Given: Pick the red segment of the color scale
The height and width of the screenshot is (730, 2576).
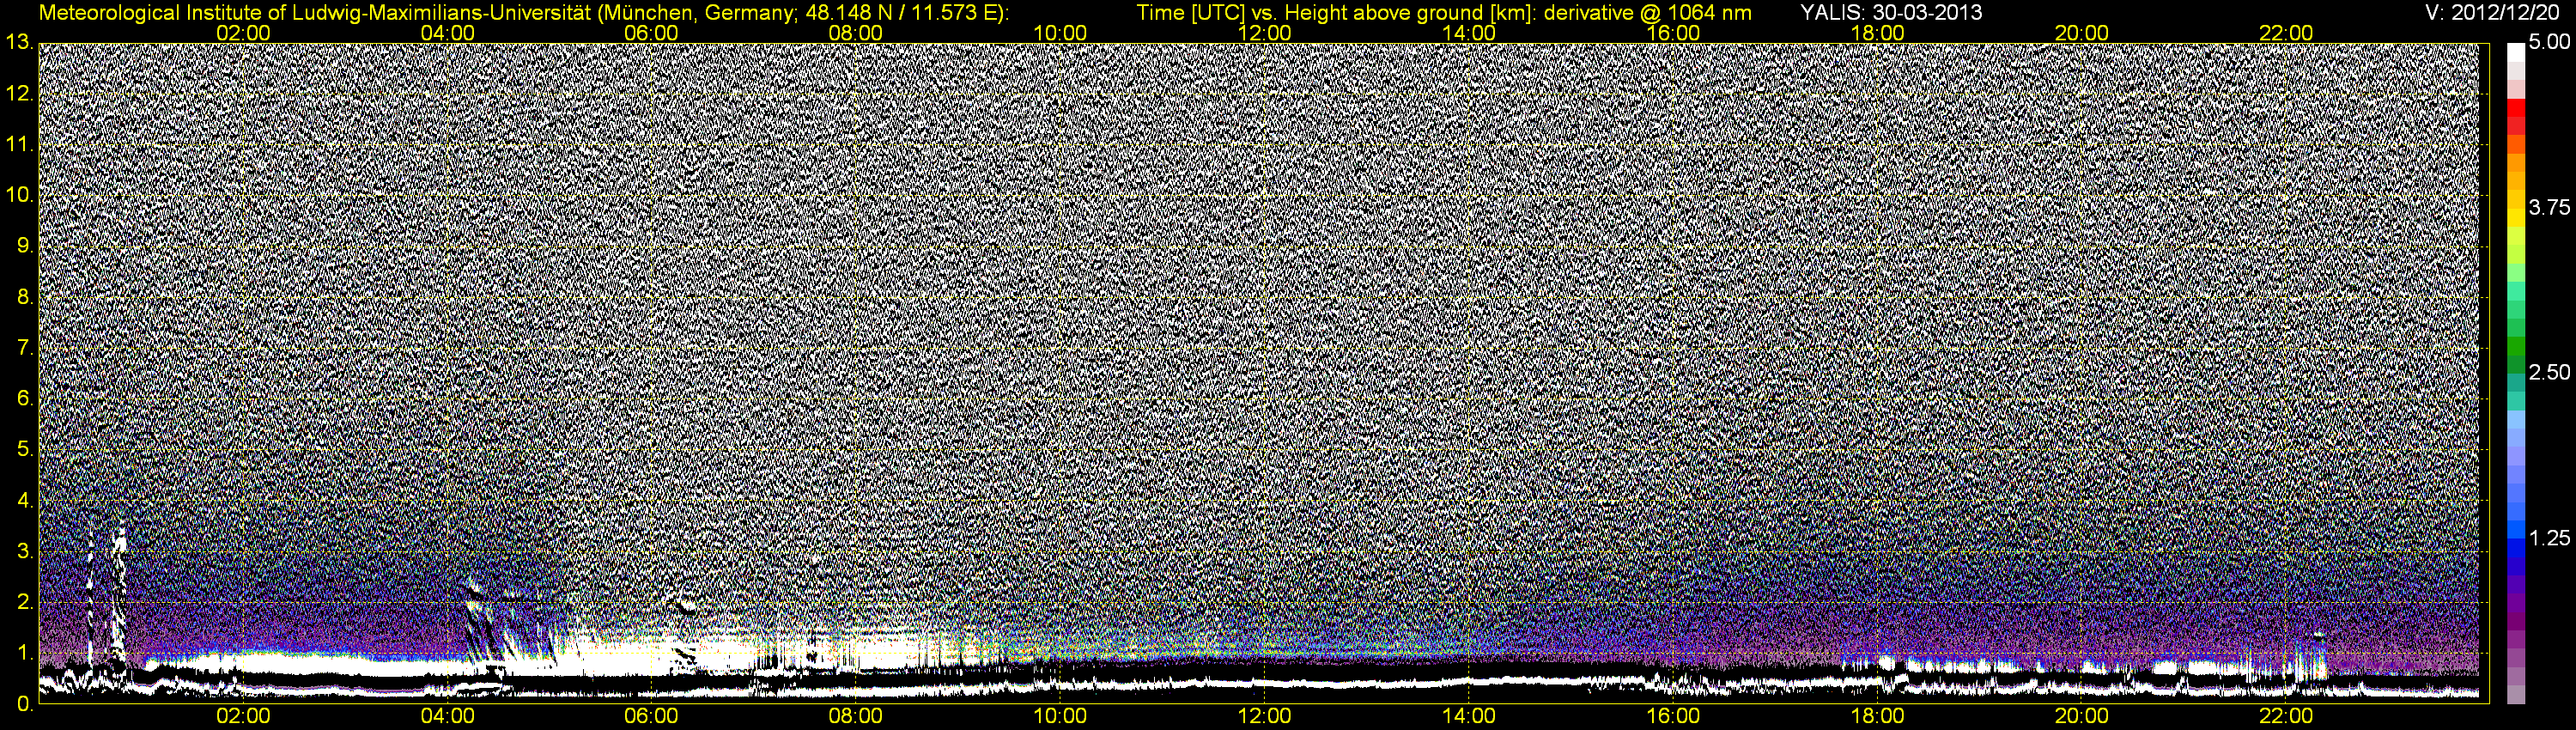Looking at the screenshot, I should pos(2516,107).
